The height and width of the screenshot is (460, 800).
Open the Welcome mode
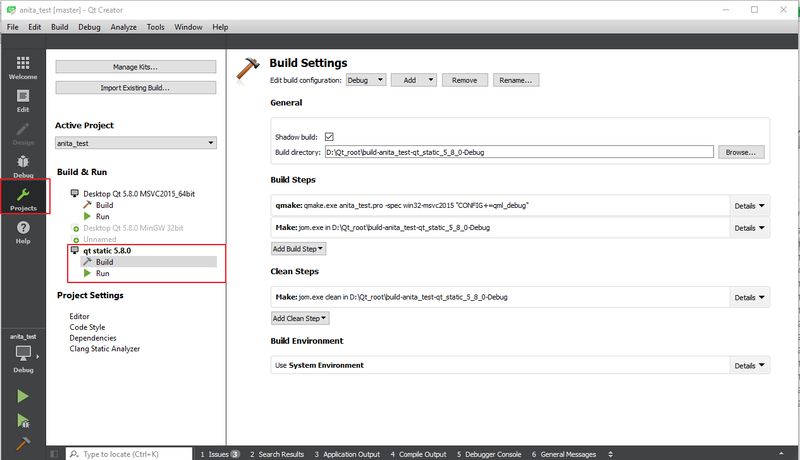point(23,67)
